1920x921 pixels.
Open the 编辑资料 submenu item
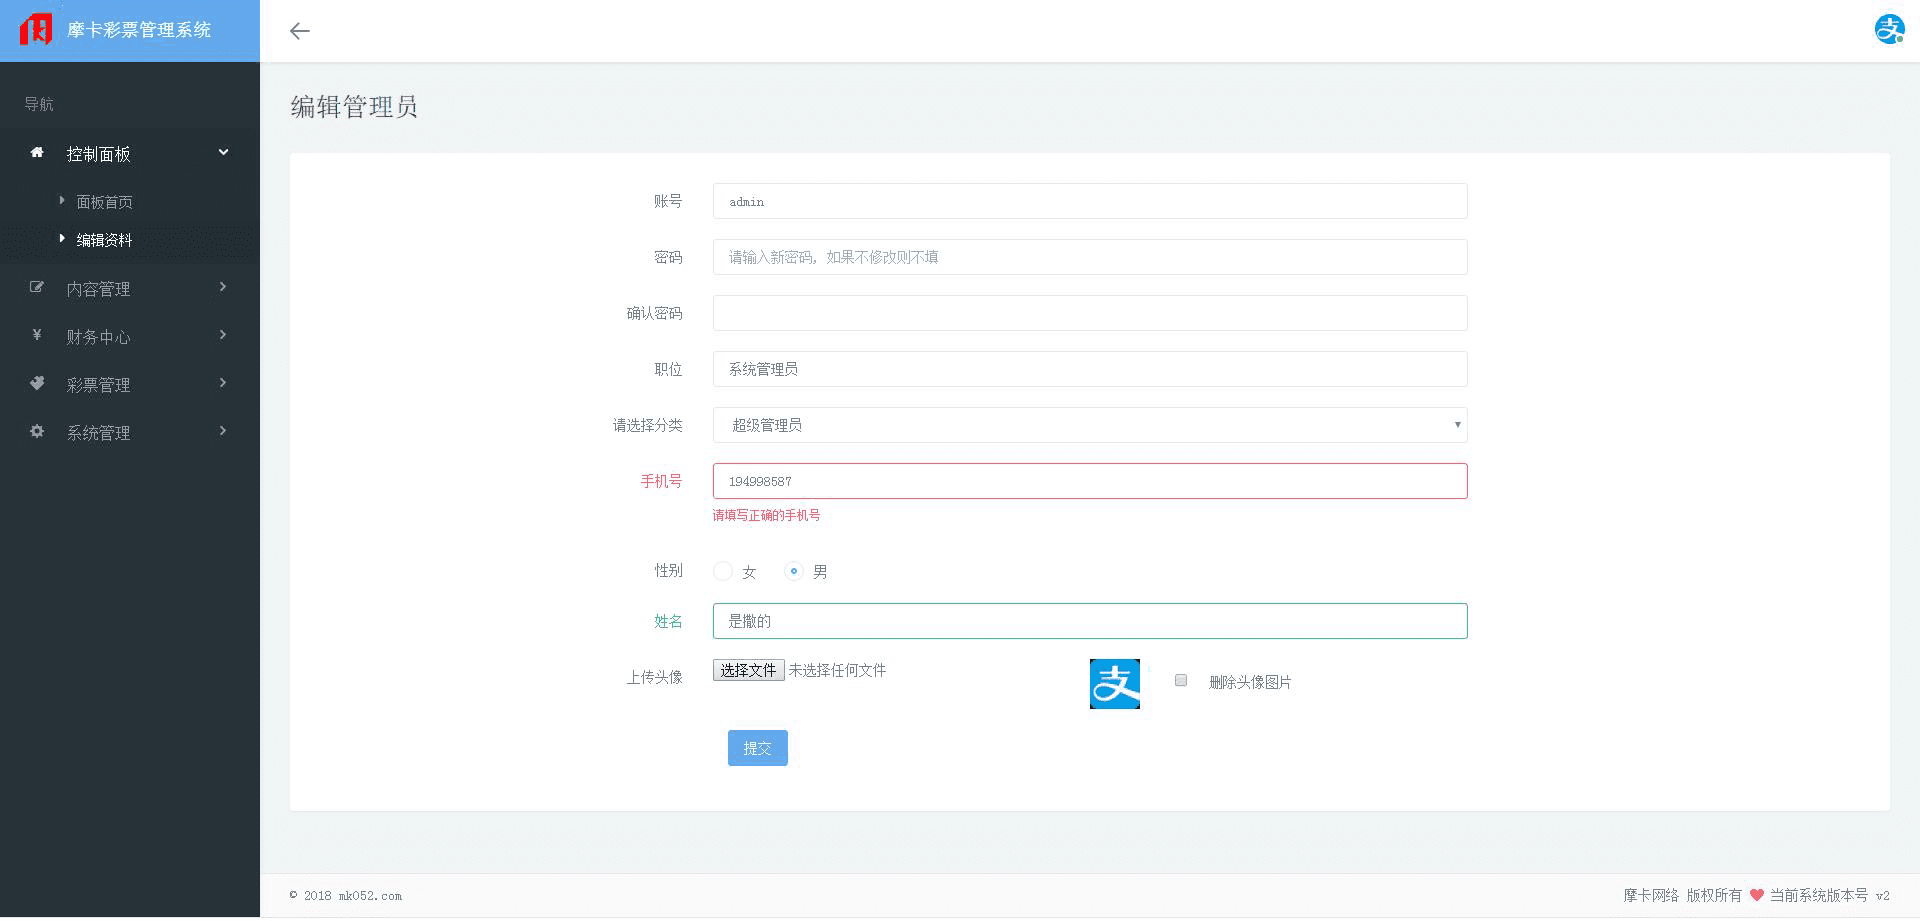(x=104, y=240)
